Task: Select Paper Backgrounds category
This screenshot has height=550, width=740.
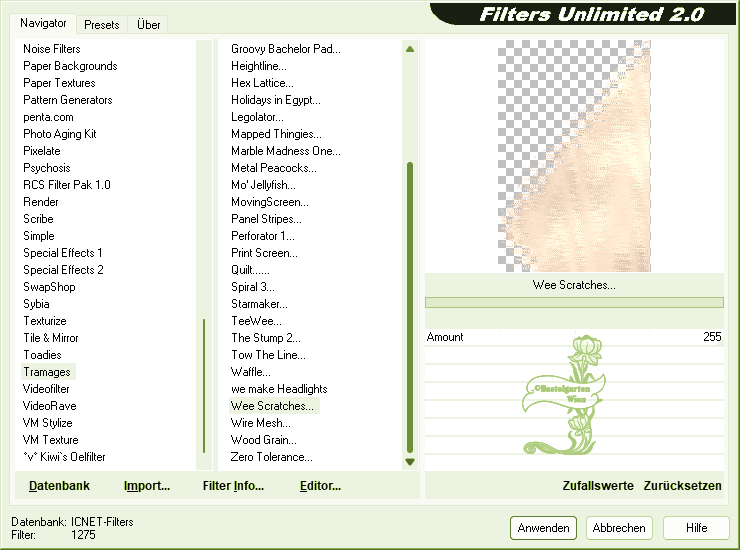Action: point(70,66)
